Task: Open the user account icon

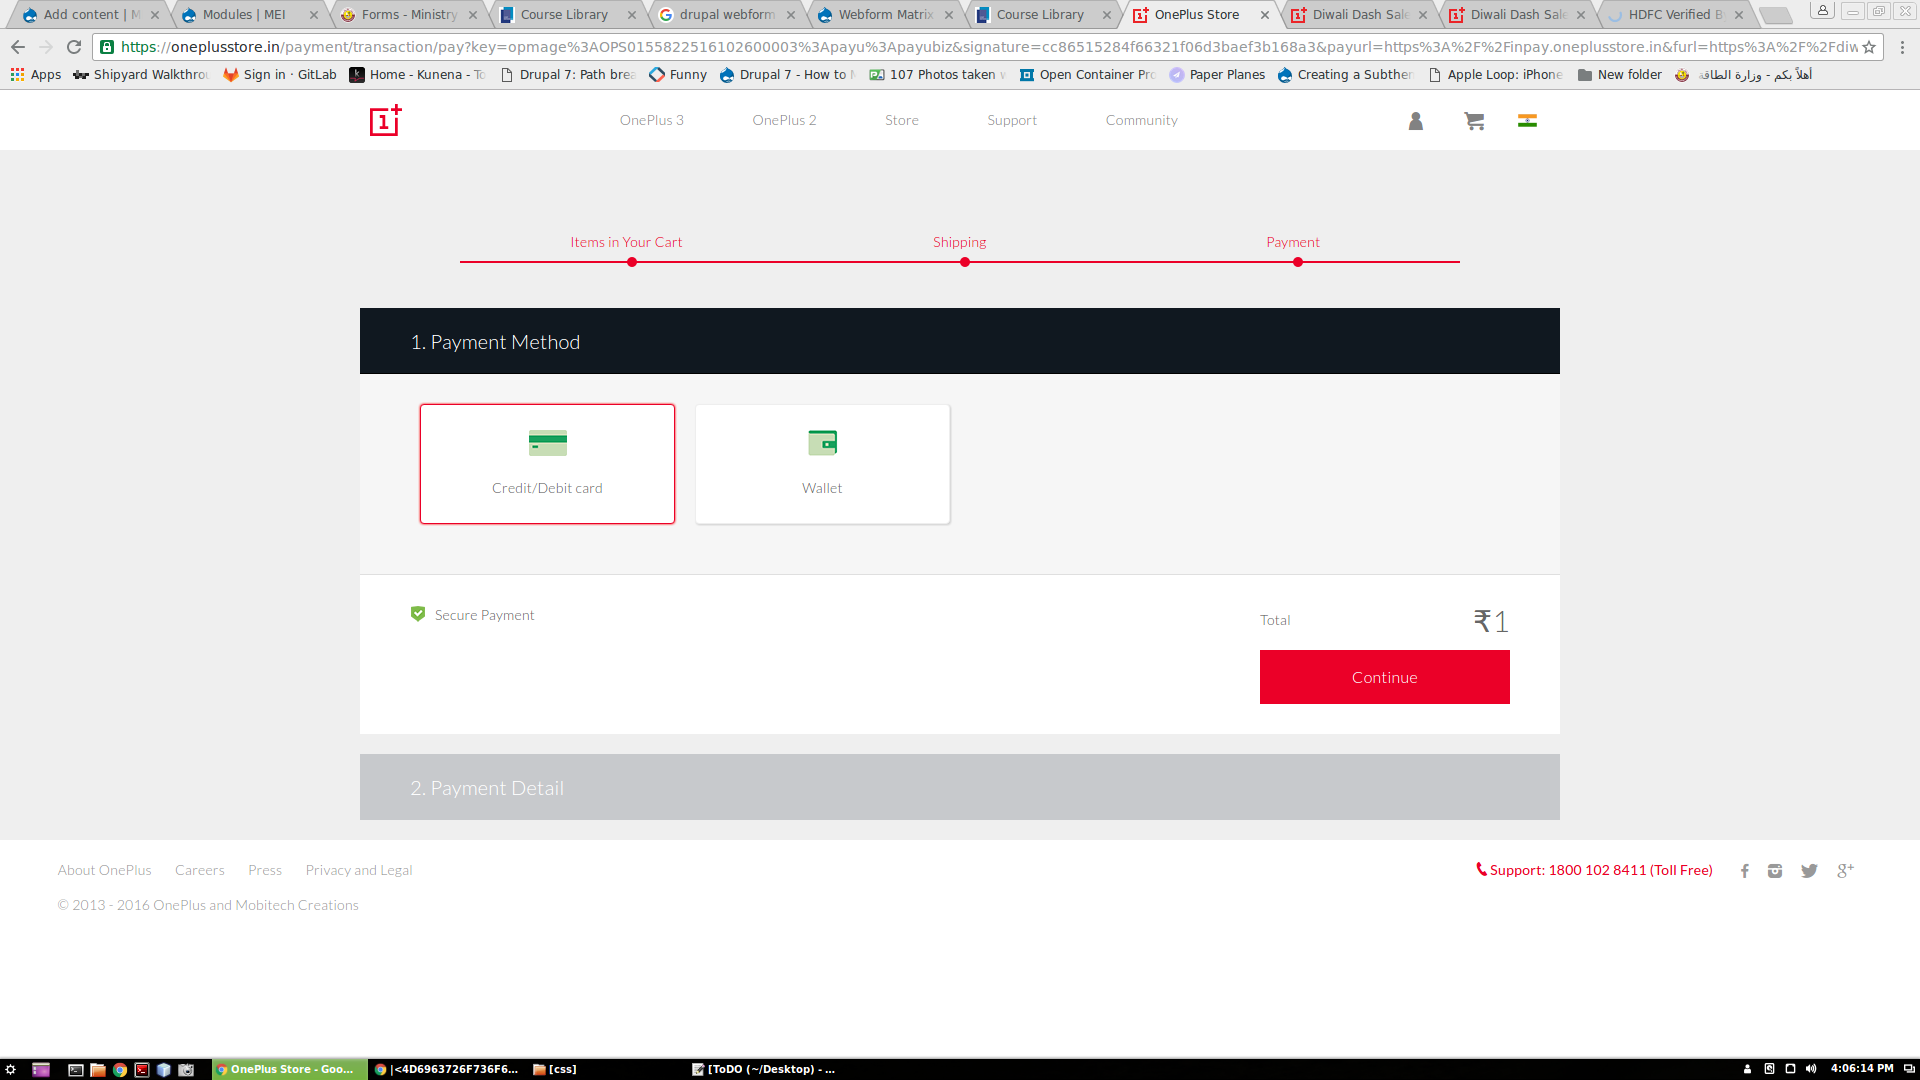Action: click(x=1415, y=121)
